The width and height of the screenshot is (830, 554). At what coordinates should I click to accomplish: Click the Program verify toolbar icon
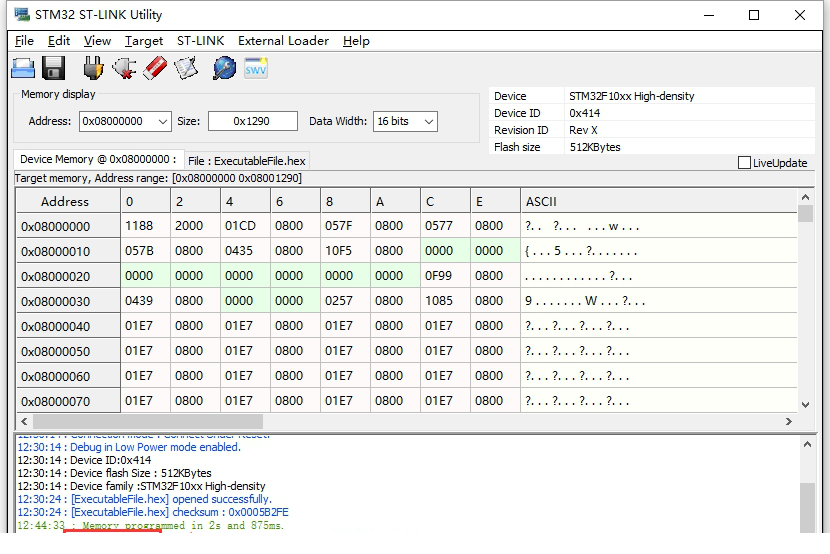186,68
